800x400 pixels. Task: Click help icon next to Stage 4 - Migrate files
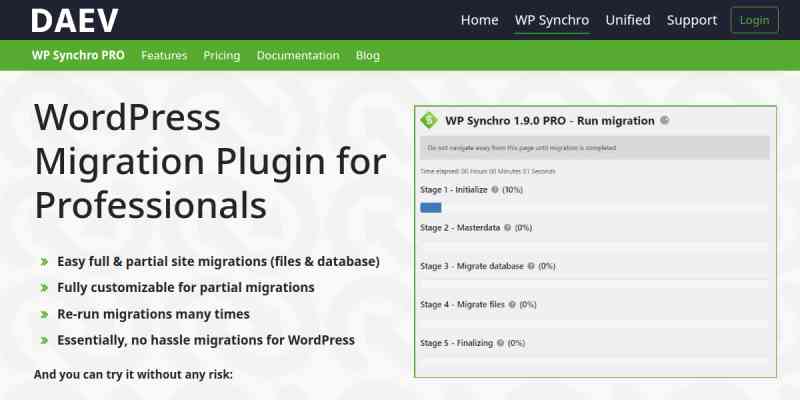512,305
